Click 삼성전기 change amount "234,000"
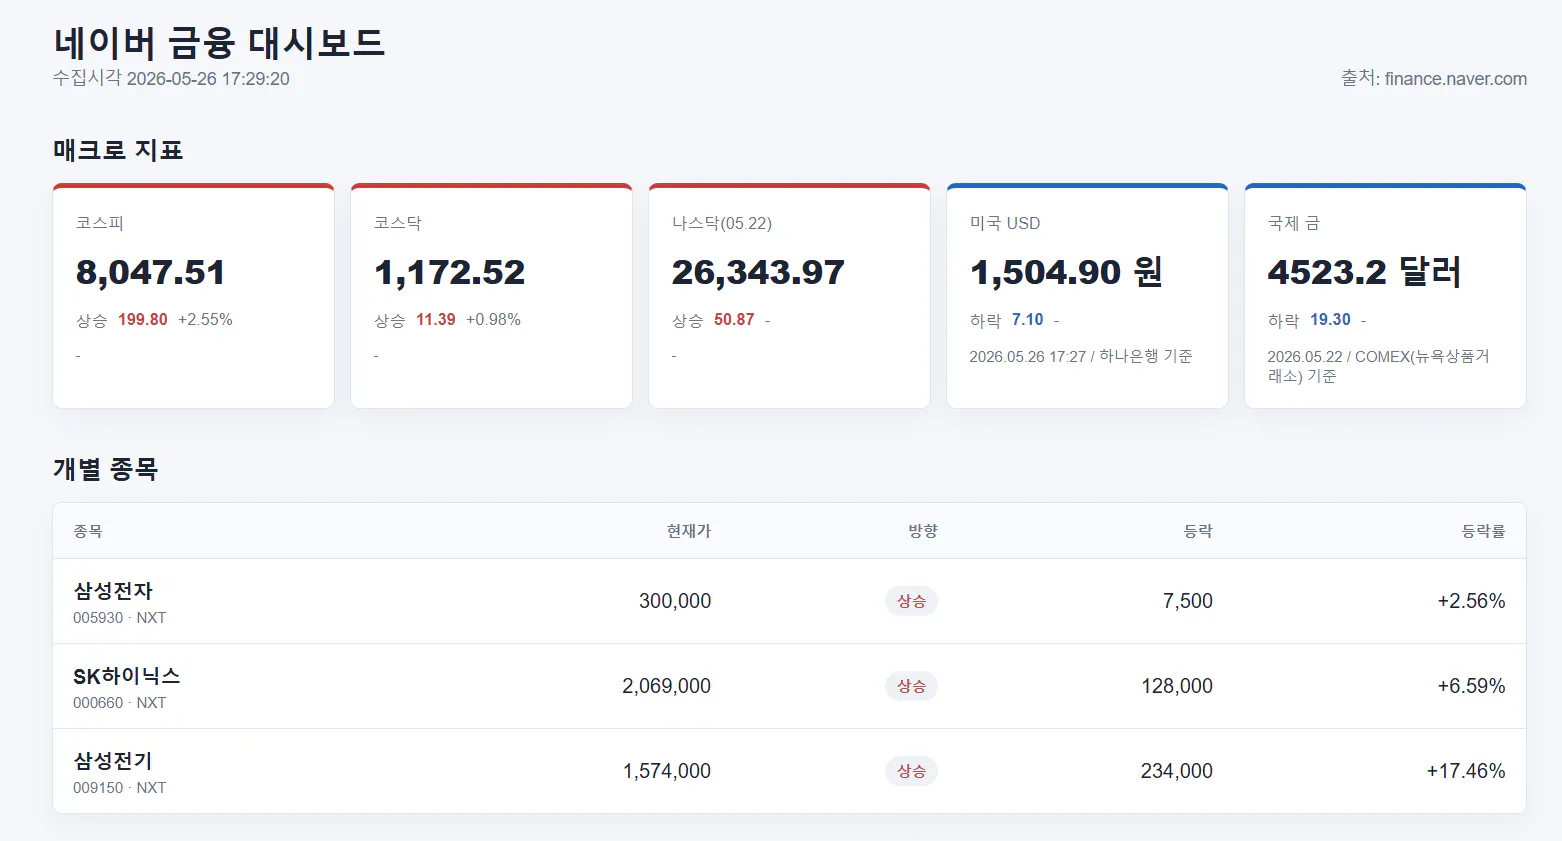 click(x=1177, y=771)
